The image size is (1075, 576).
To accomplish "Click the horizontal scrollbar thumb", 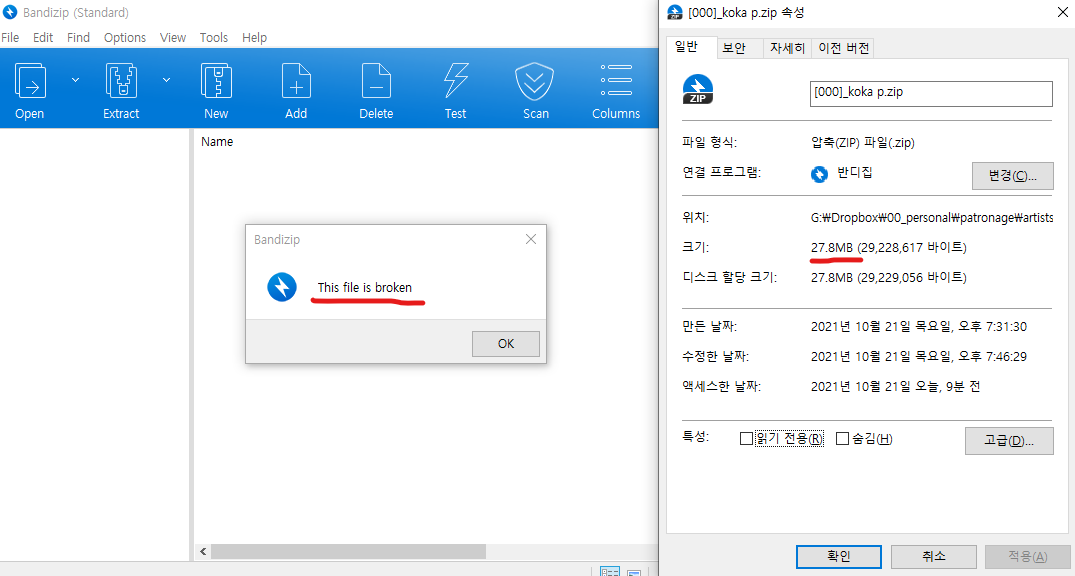I will pos(348,551).
